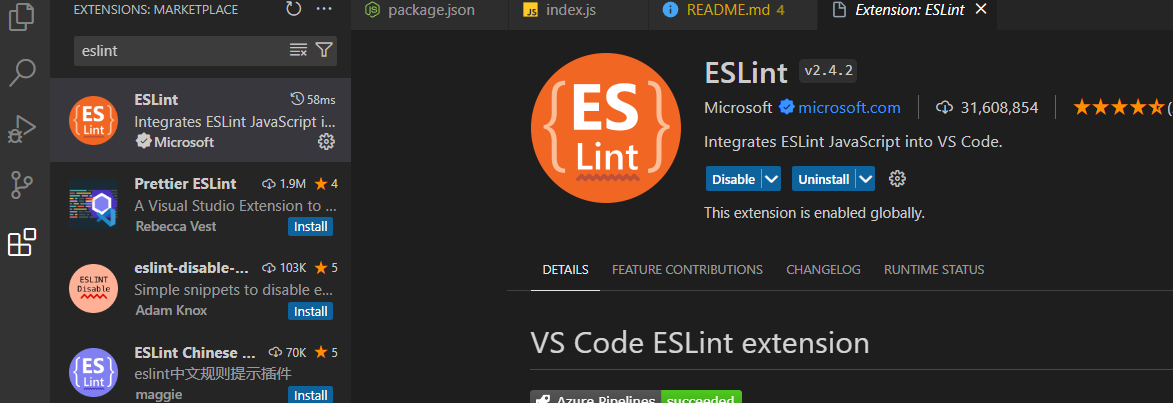Open the CHANGELOG tab
The image size is (1173, 403).
823,270
